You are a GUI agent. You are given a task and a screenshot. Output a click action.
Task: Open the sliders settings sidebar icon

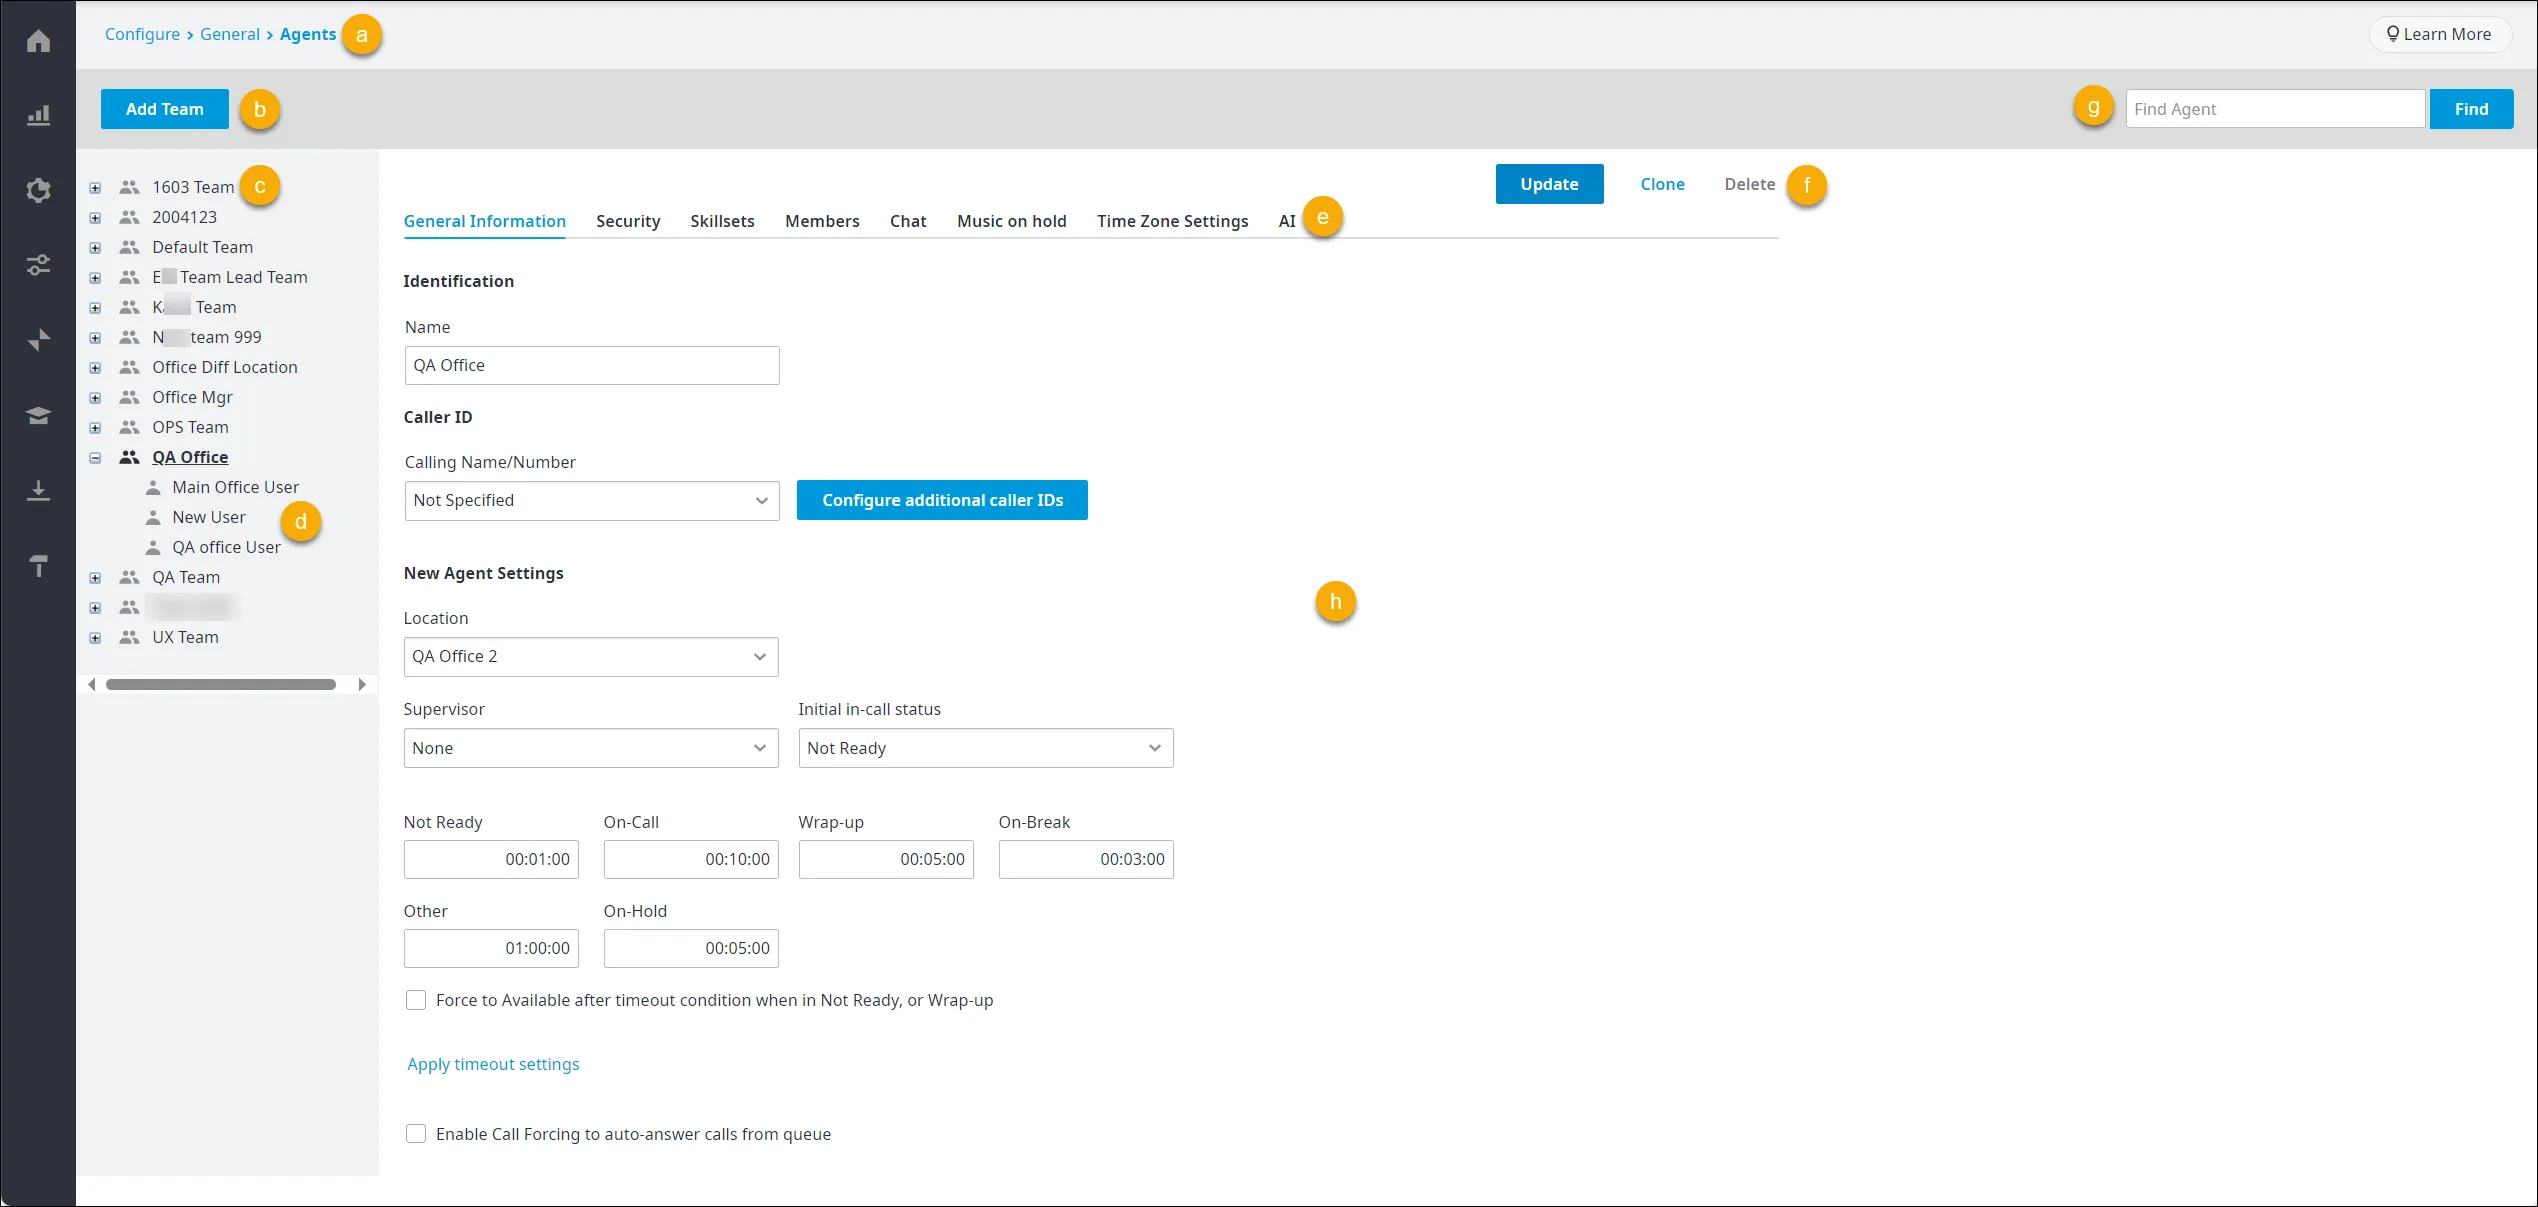click(x=38, y=265)
